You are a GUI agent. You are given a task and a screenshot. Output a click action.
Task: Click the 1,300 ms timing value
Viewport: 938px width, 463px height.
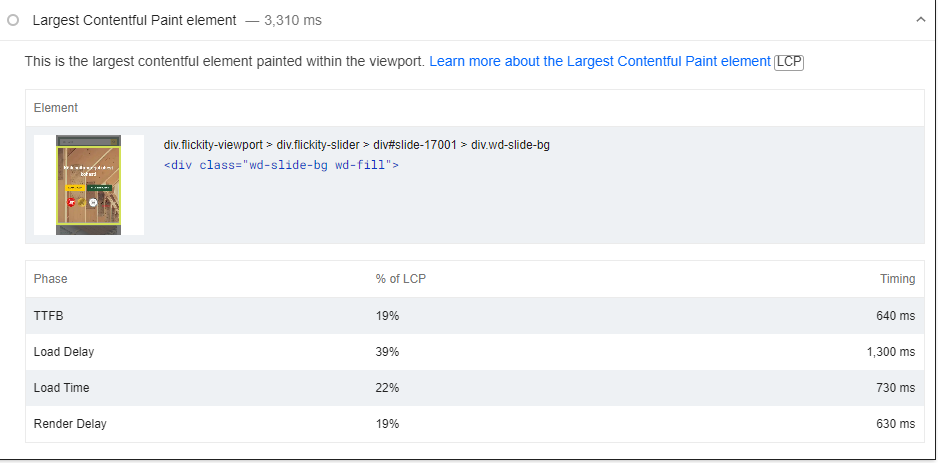pyautogui.click(x=891, y=352)
